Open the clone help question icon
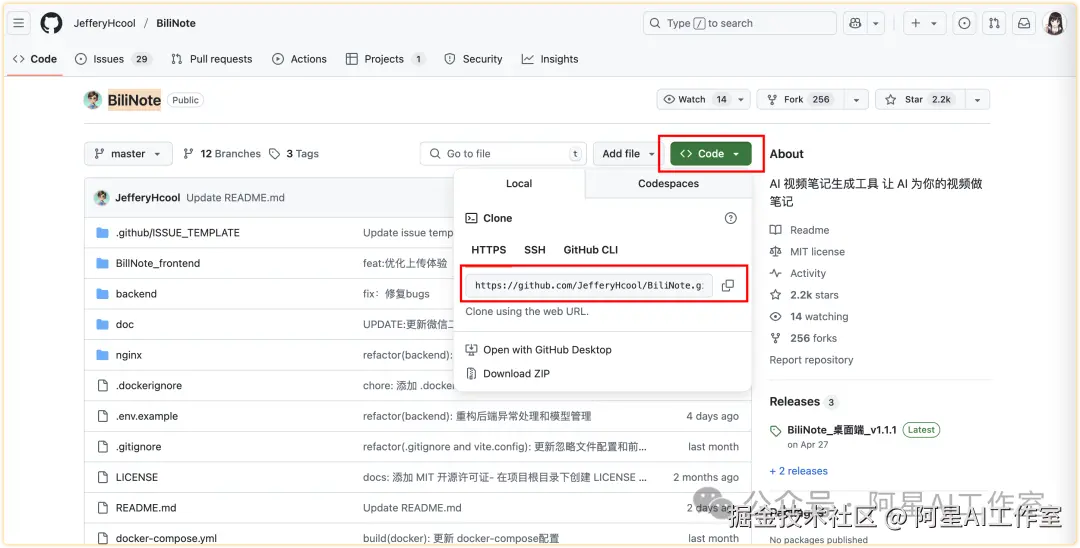The width and height of the screenshot is (1080, 548). pyautogui.click(x=731, y=218)
